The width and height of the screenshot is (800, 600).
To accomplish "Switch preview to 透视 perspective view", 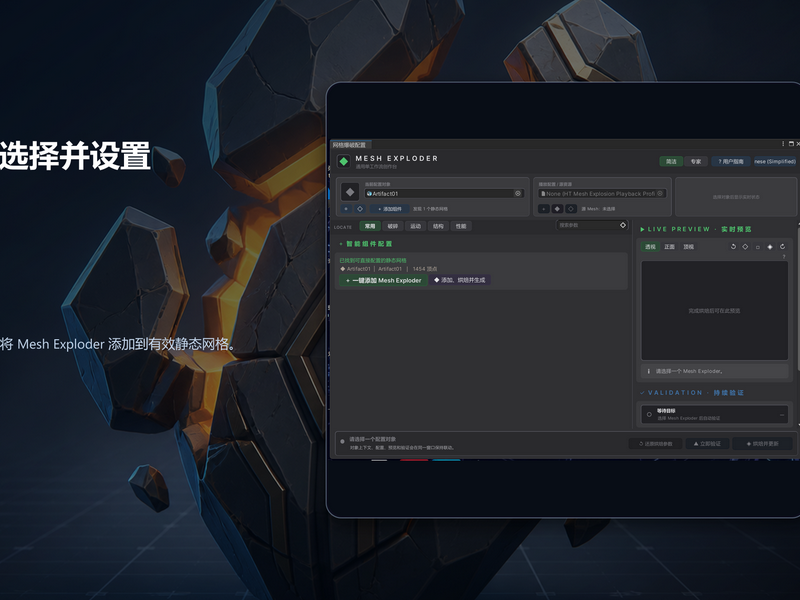I will coord(650,246).
